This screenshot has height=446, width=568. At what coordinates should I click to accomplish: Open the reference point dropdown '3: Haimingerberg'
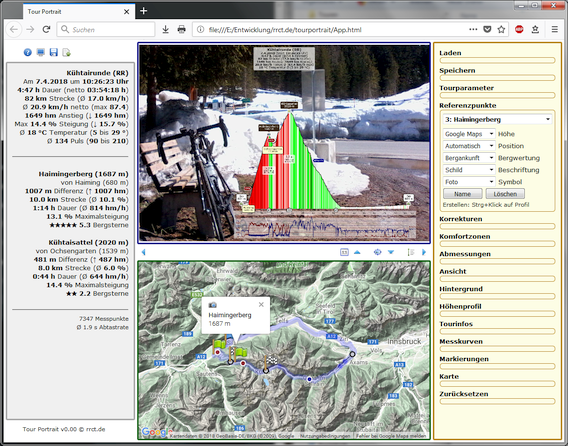tap(497, 119)
